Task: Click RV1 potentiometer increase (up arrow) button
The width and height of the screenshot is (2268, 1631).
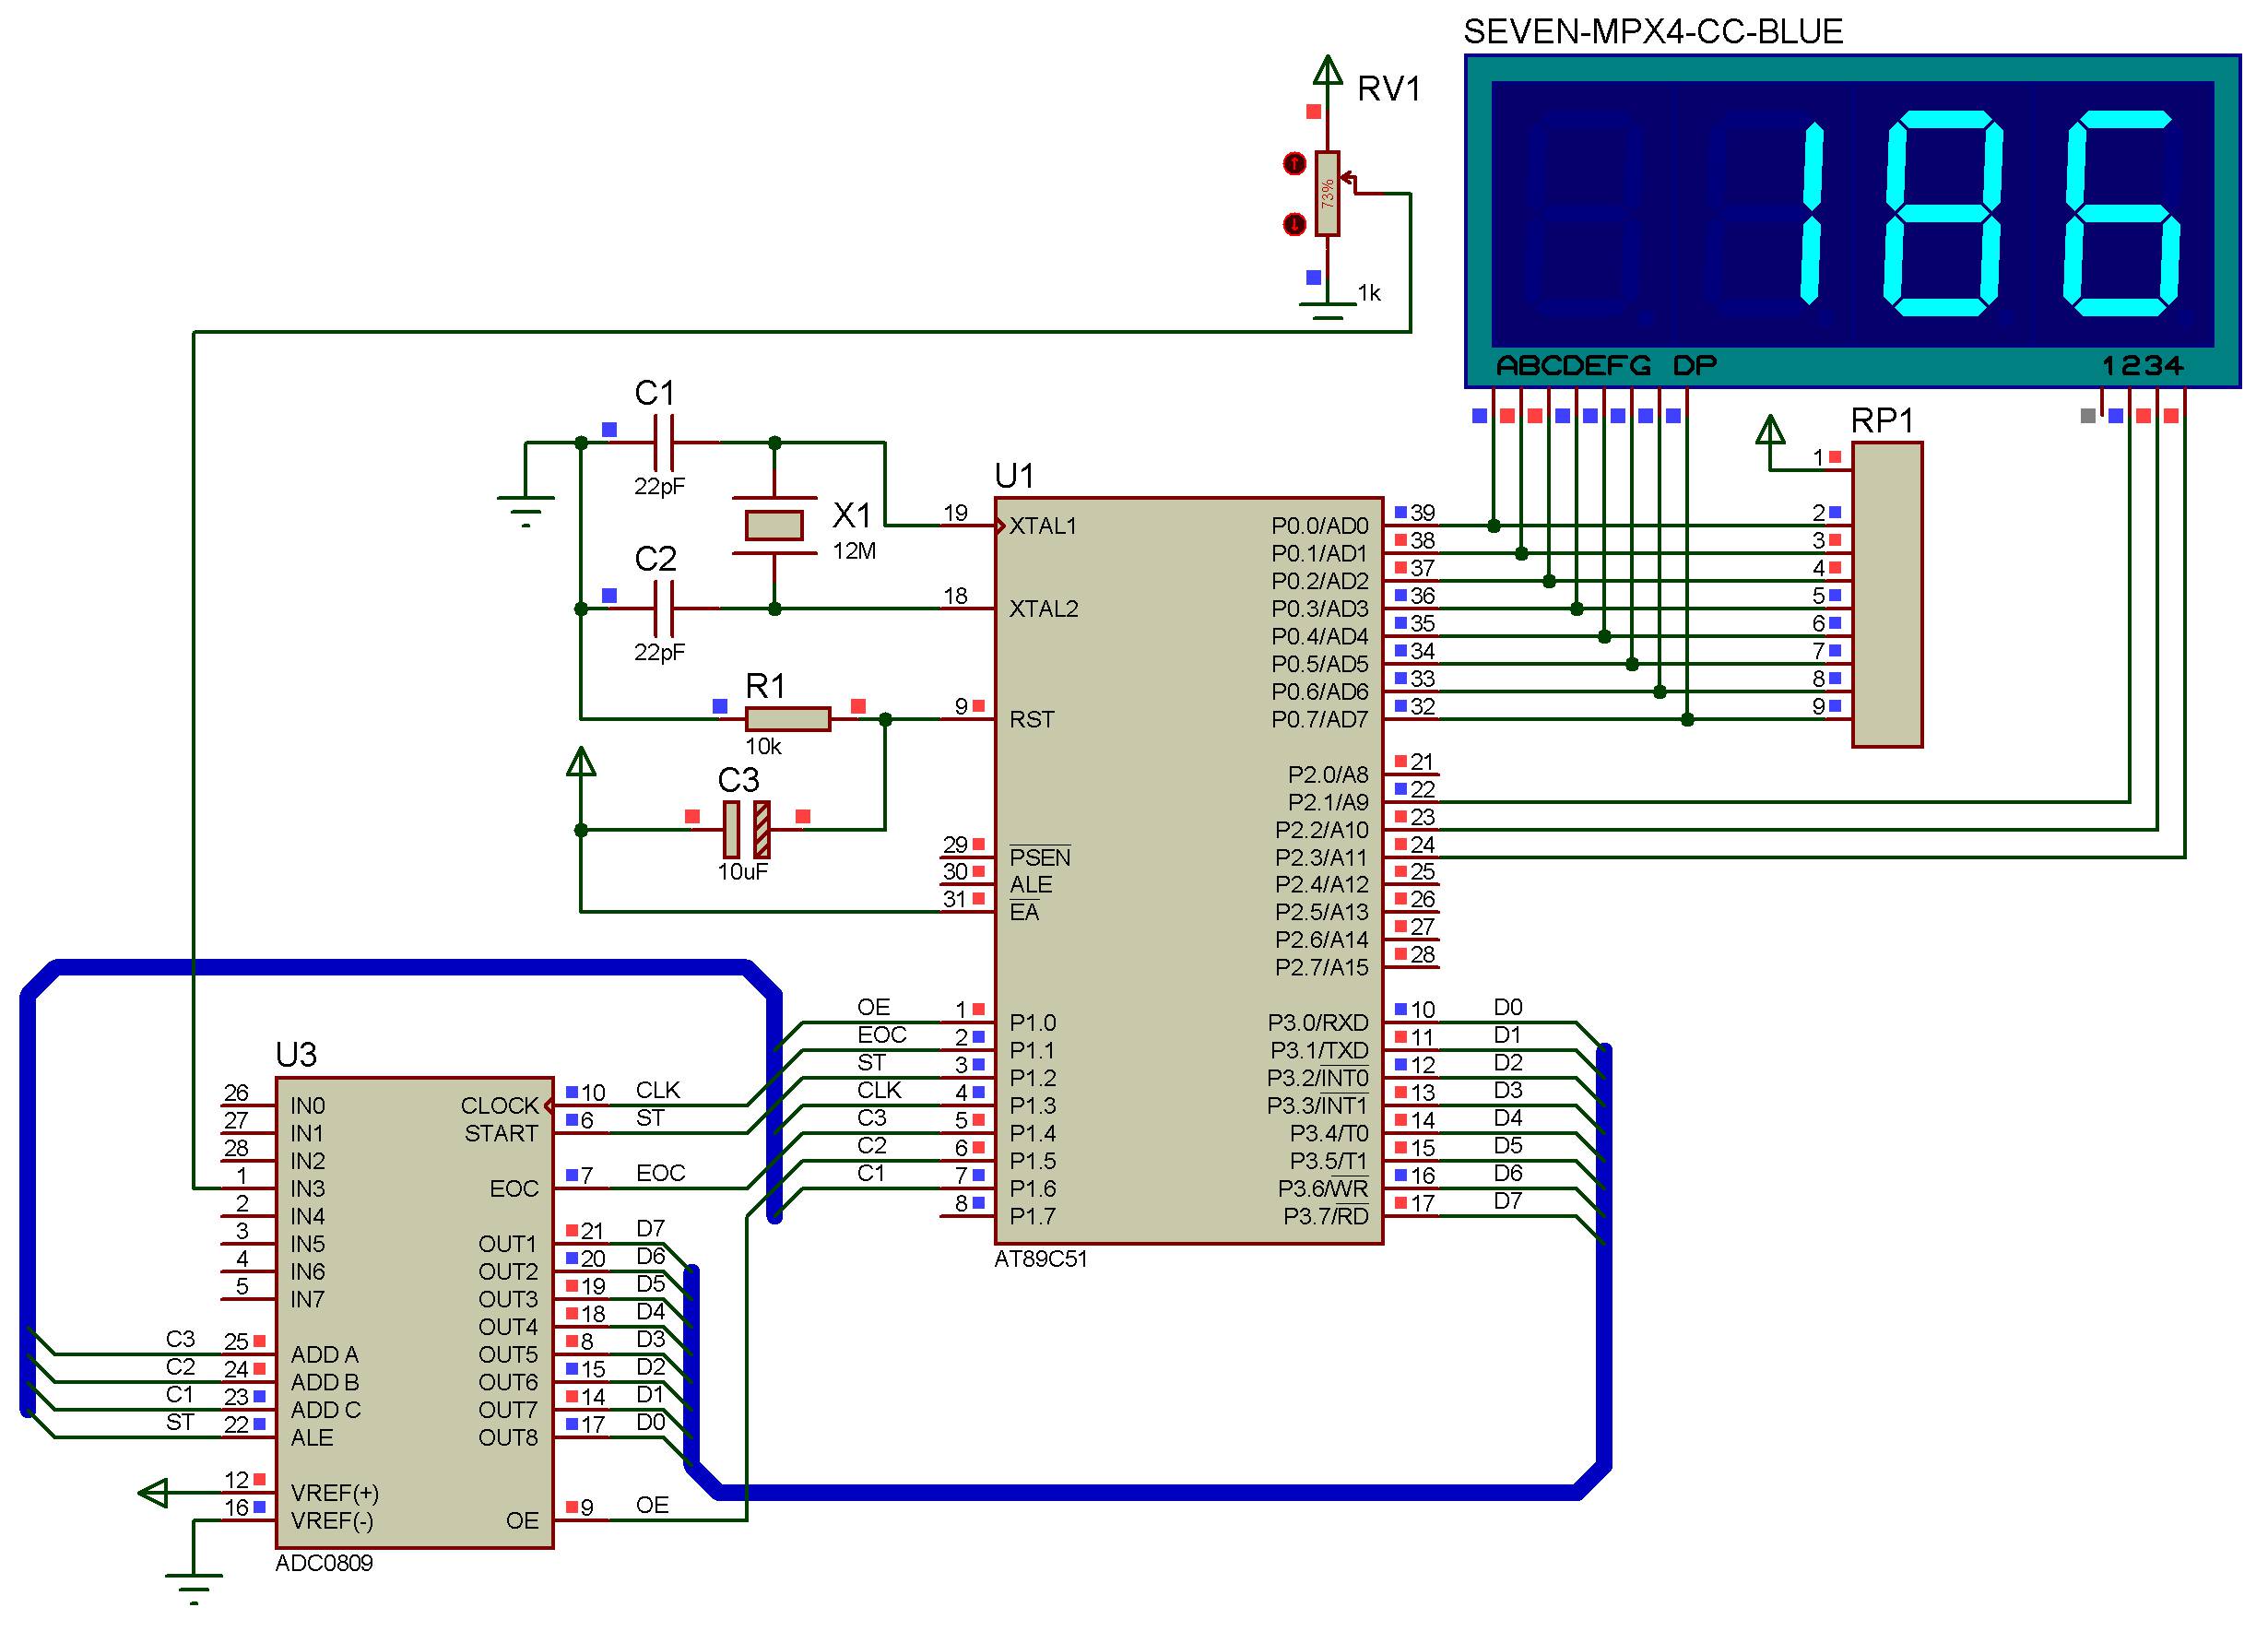Action: pyautogui.click(x=1294, y=163)
